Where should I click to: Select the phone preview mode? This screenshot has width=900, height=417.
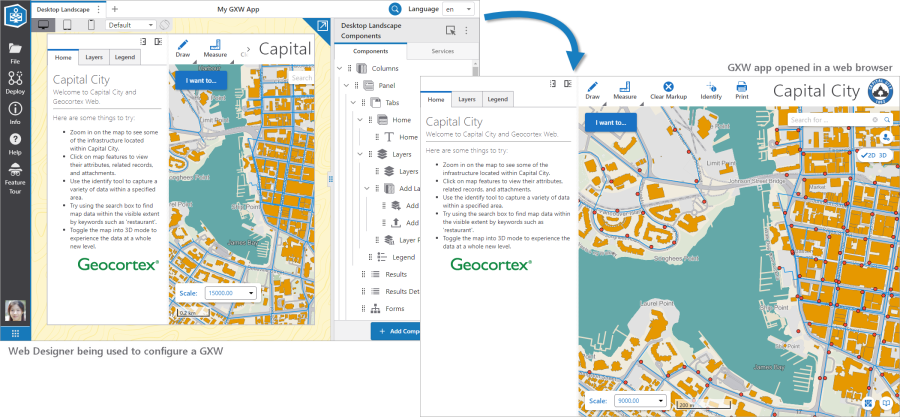91,25
